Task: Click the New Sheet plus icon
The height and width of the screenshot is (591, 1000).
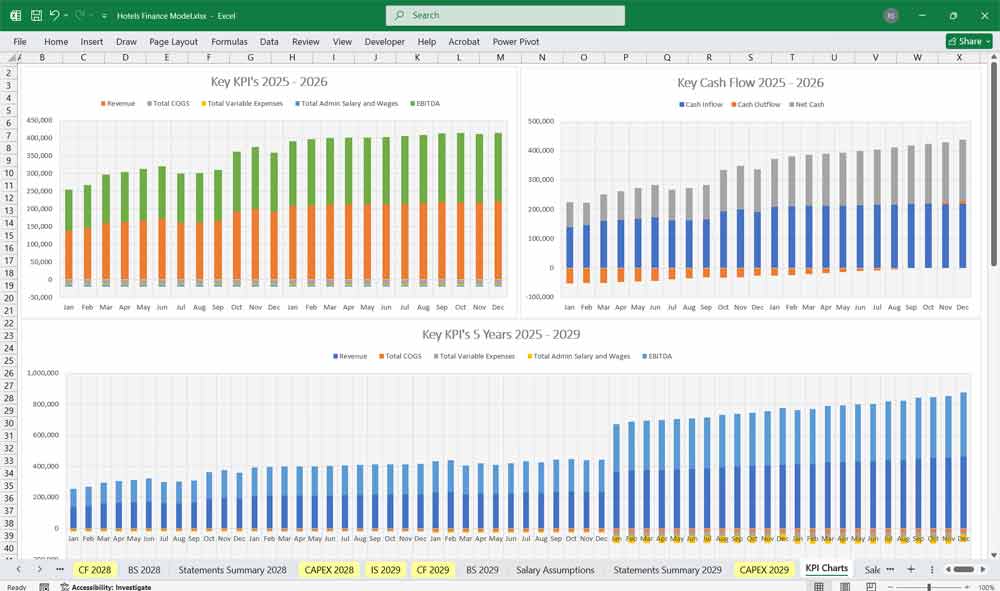Action: click(x=911, y=569)
